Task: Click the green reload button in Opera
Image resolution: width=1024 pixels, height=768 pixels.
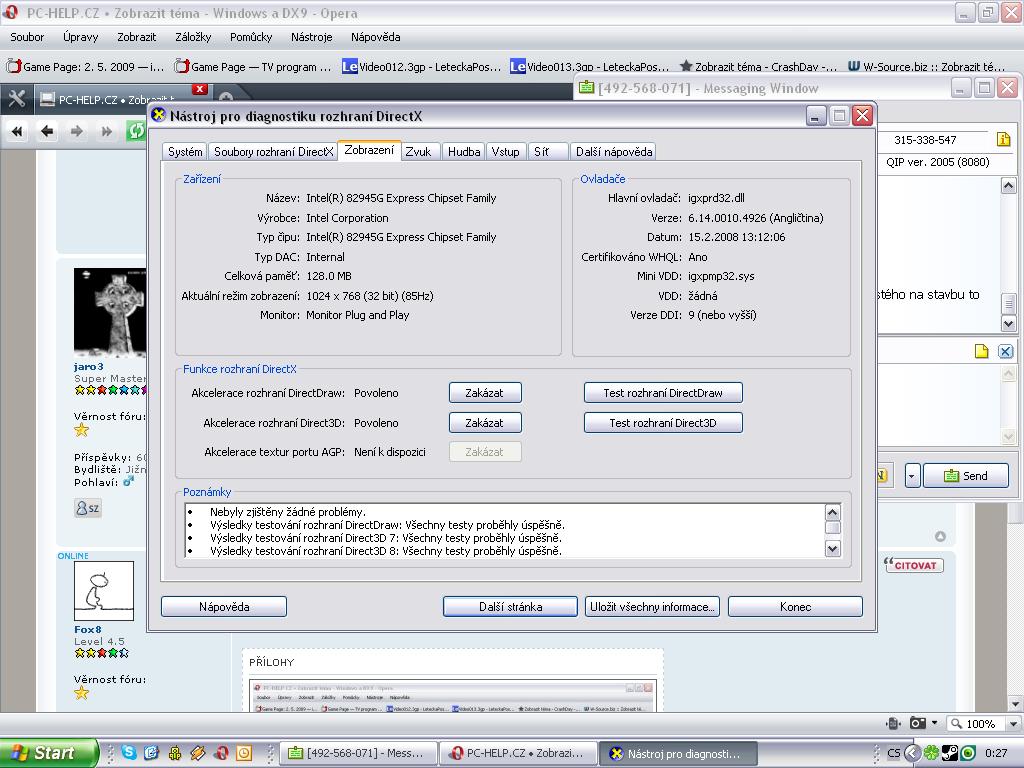Action: click(x=135, y=131)
